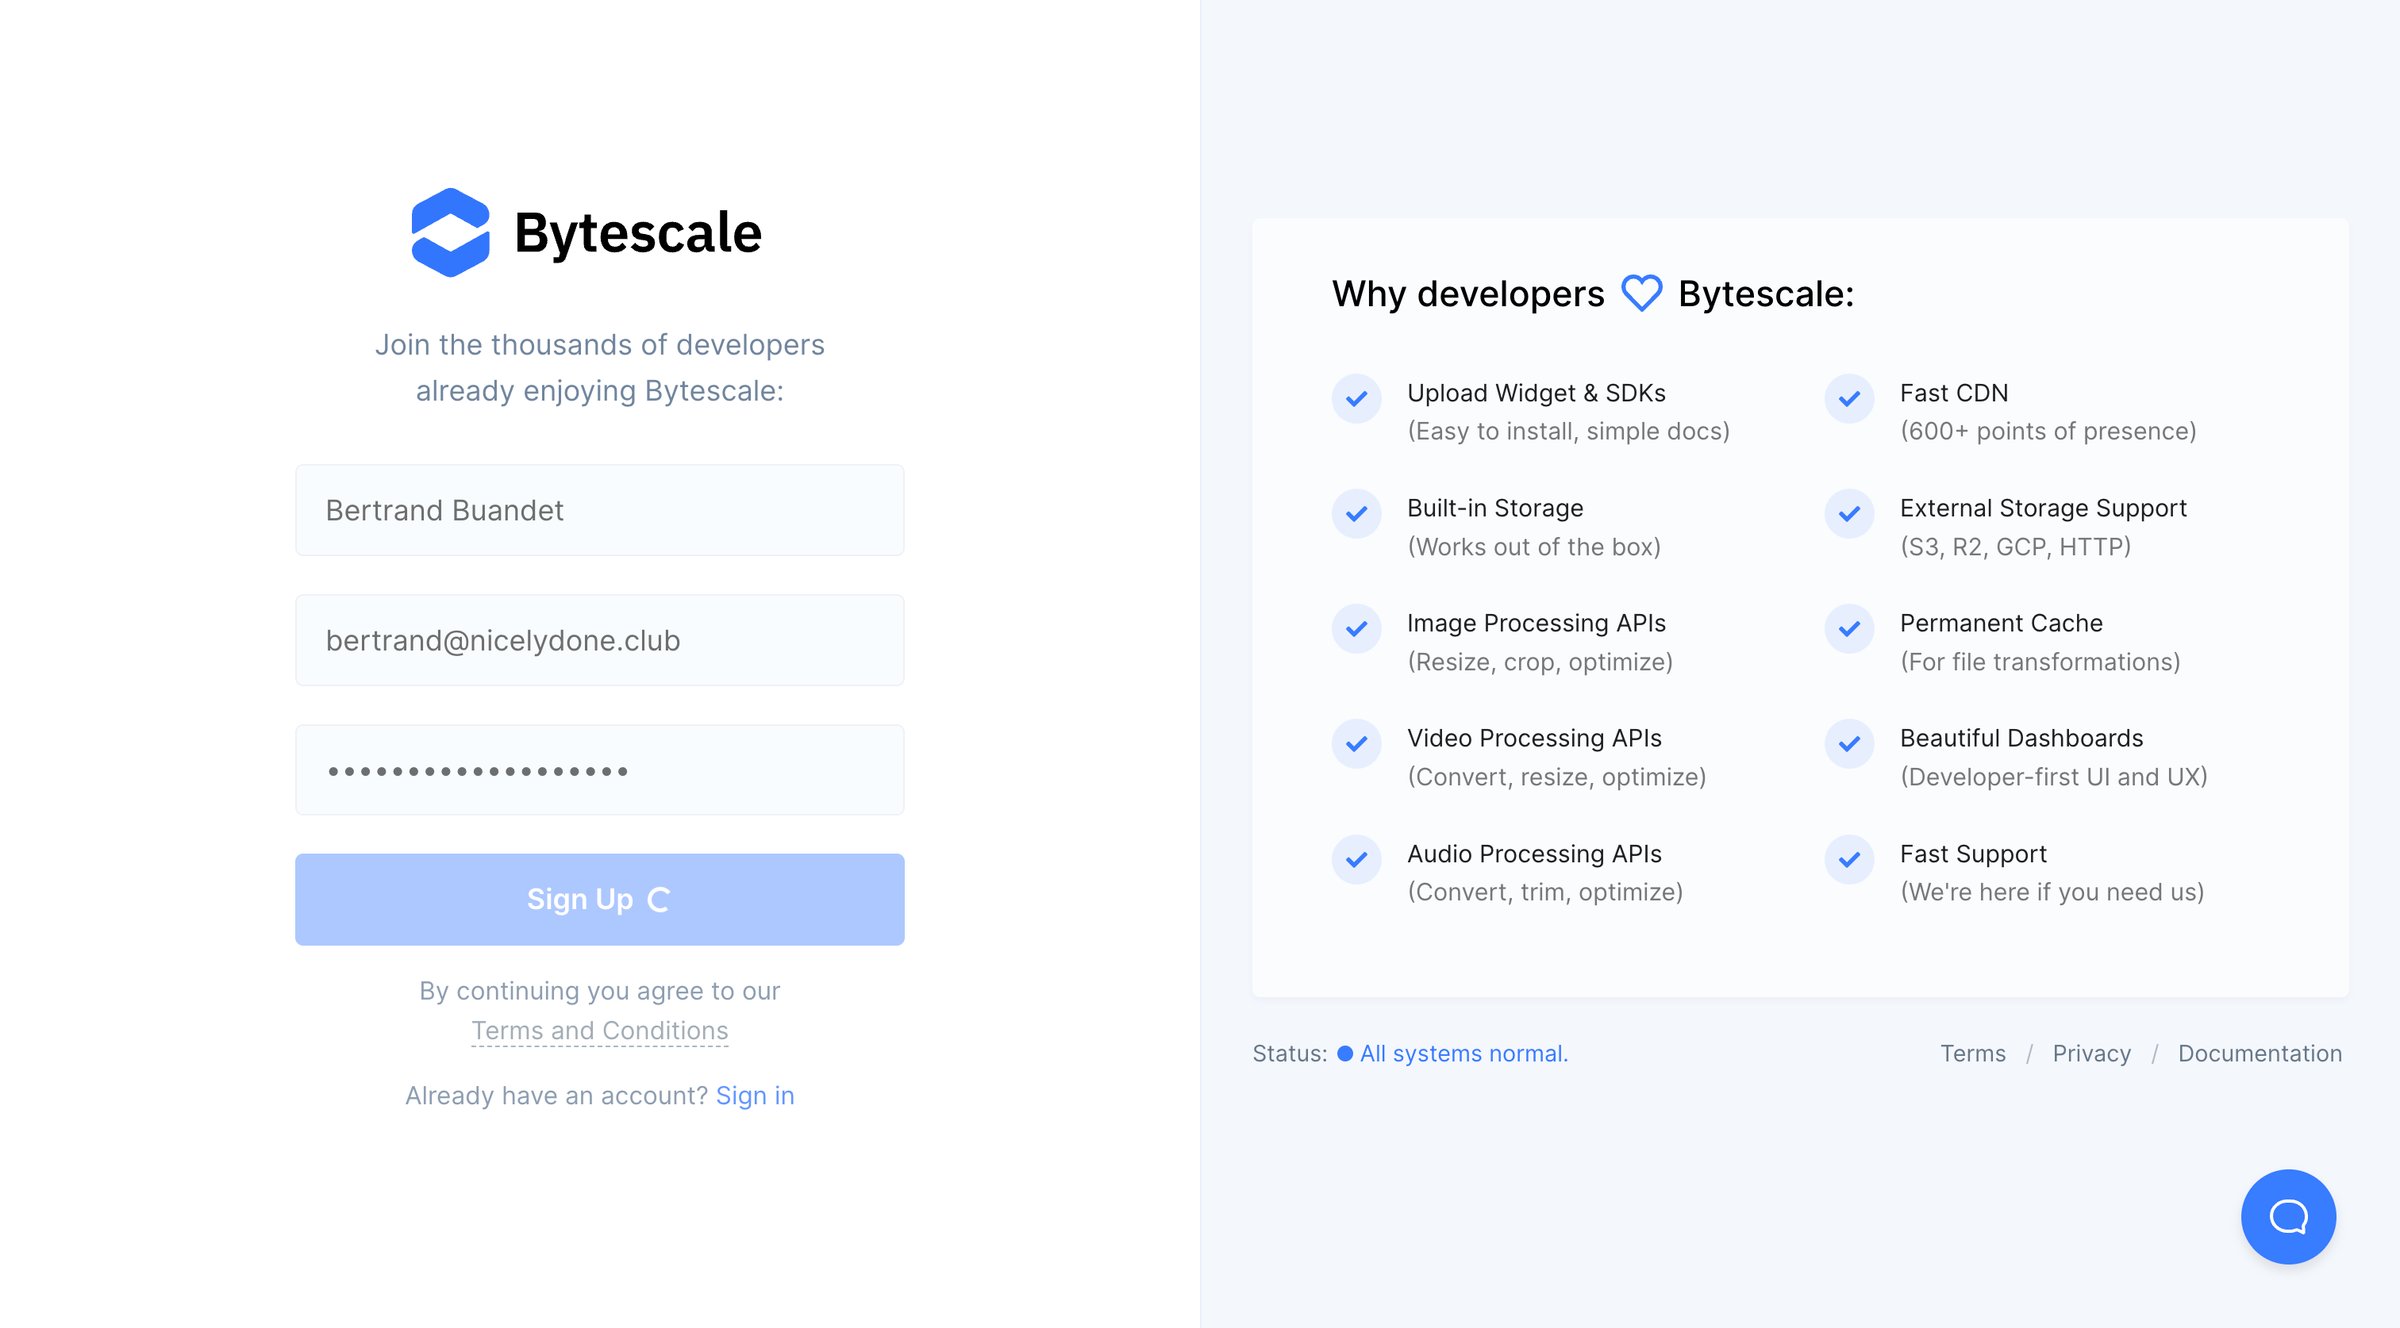Open the All systems normal status link
This screenshot has height=1328, width=2400.
tap(1464, 1053)
